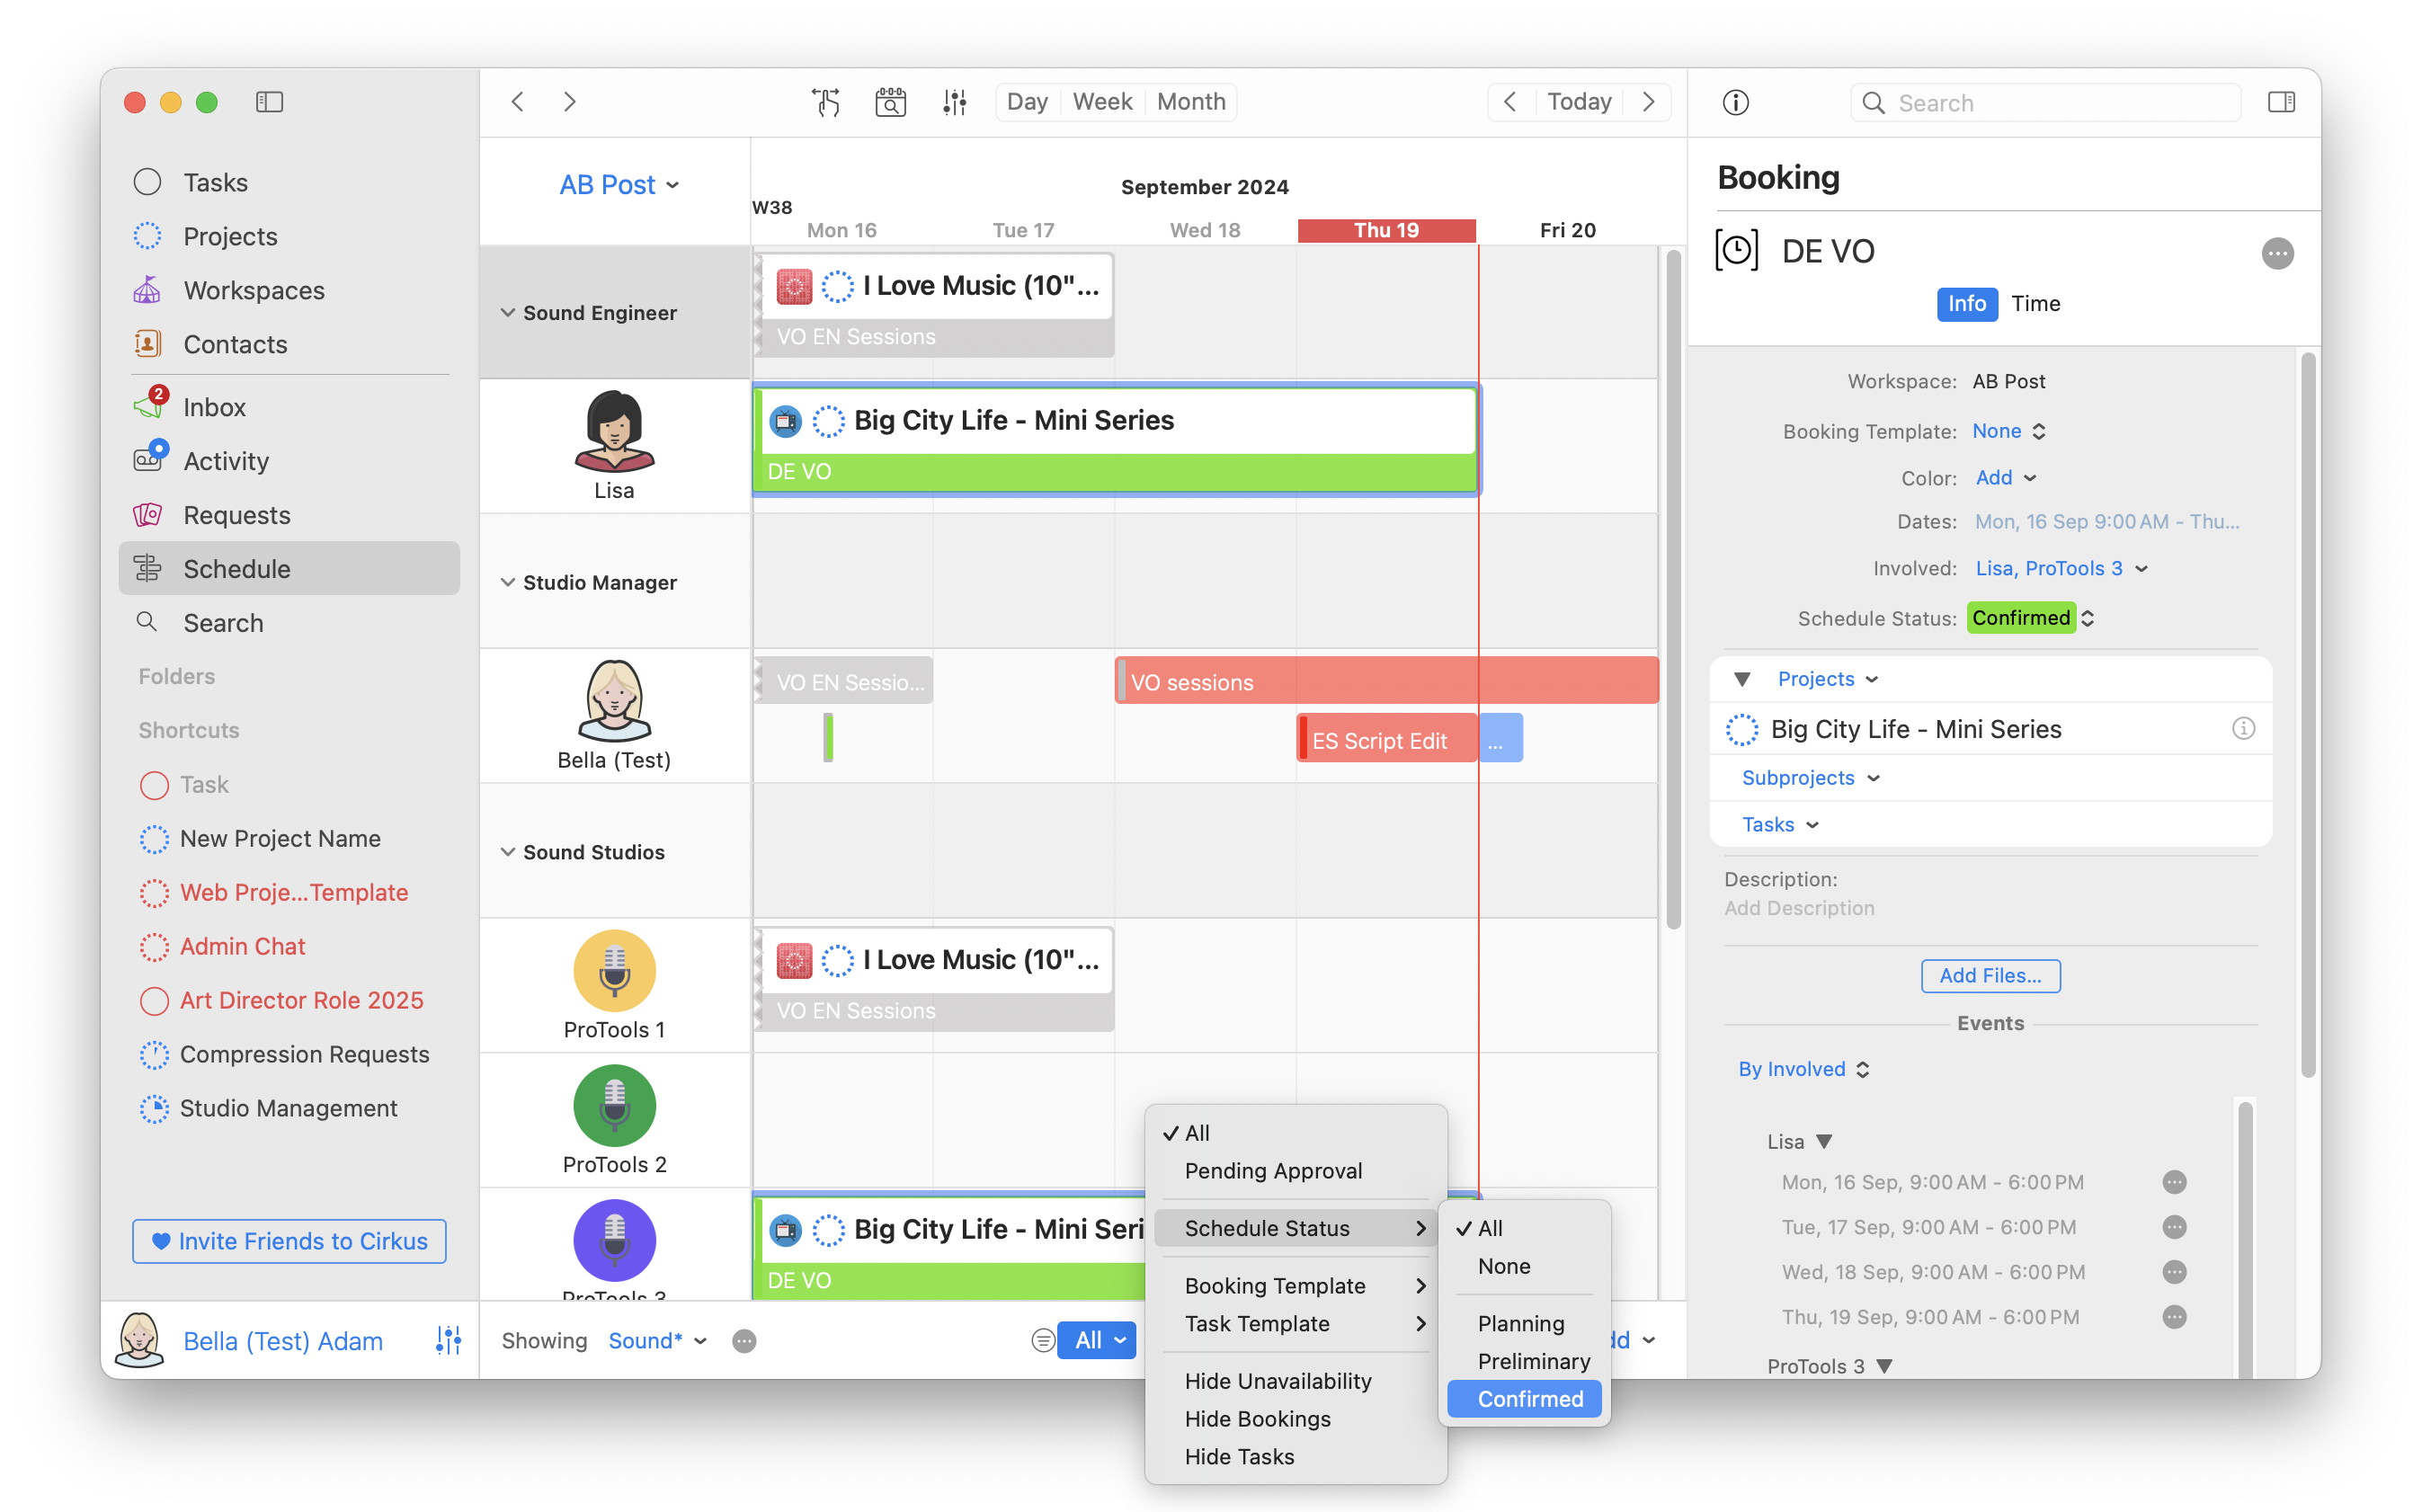Collapse the Sound Engineer group

[508, 313]
